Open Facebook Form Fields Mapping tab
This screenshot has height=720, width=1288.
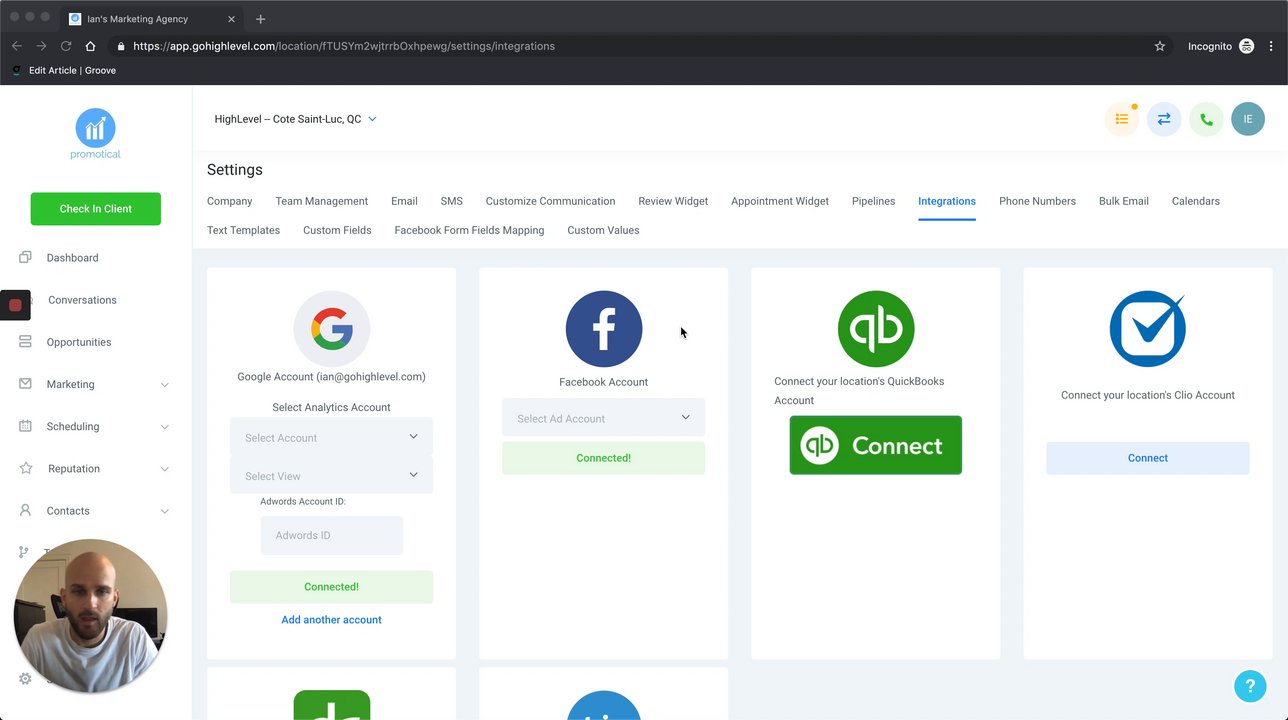coord(469,230)
